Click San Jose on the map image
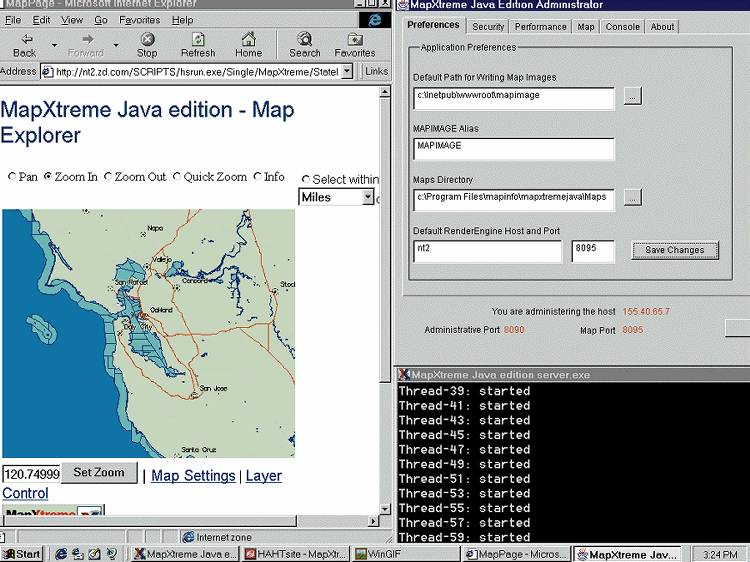 click(x=213, y=388)
